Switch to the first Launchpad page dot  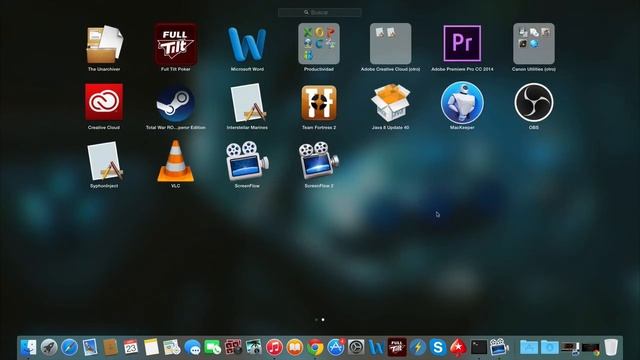(x=316, y=320)
